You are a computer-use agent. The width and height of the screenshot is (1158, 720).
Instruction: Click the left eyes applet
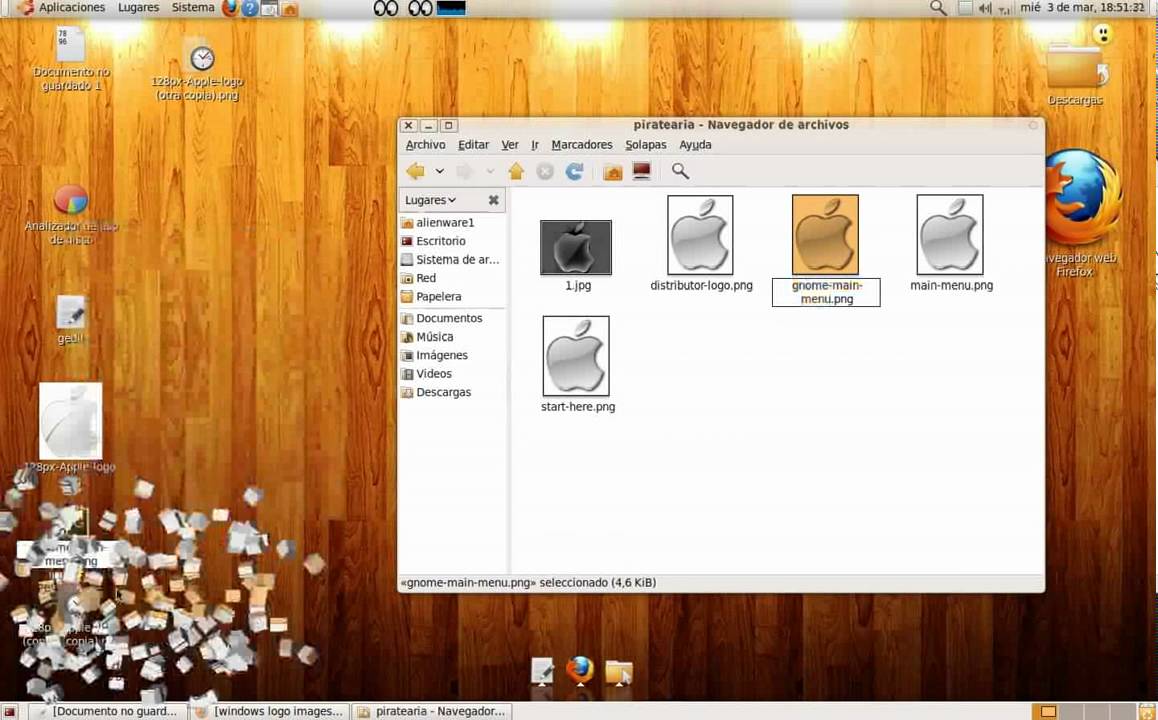click(x=386, y=8)
